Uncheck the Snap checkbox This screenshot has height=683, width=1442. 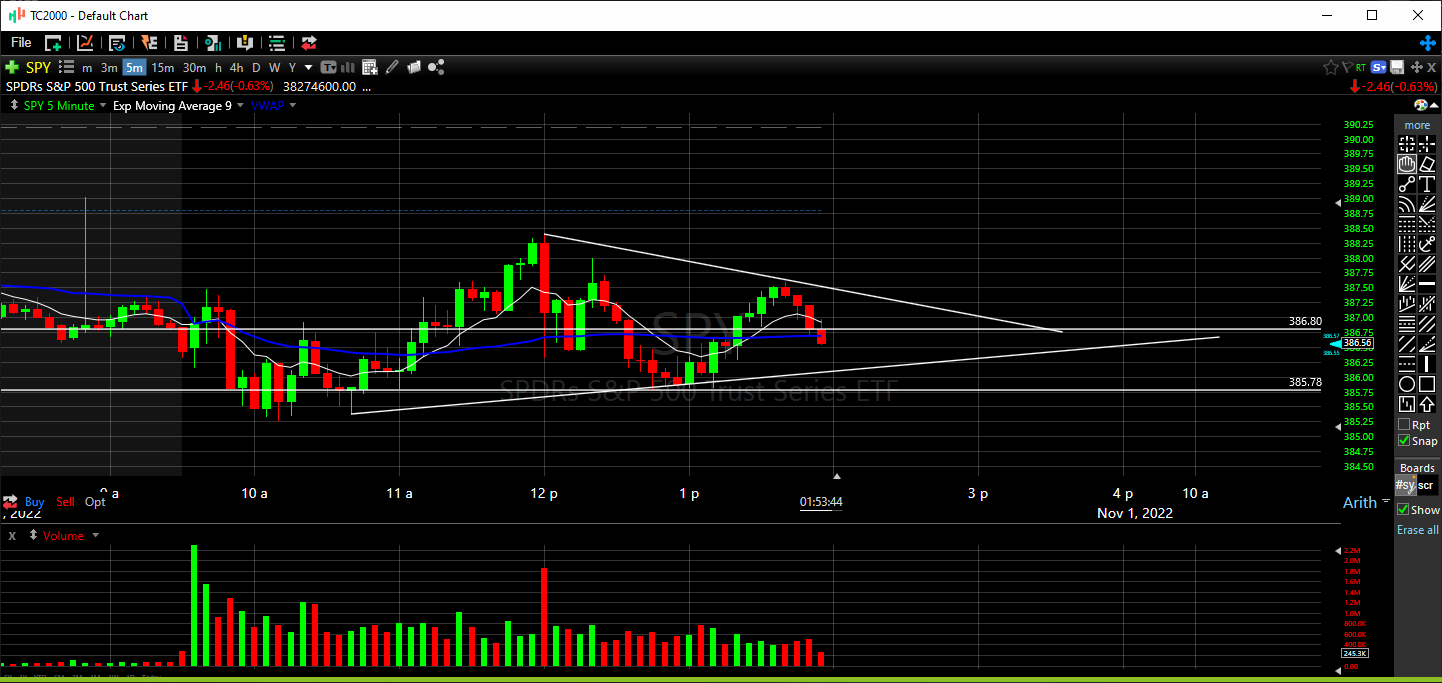(1404, 441)
